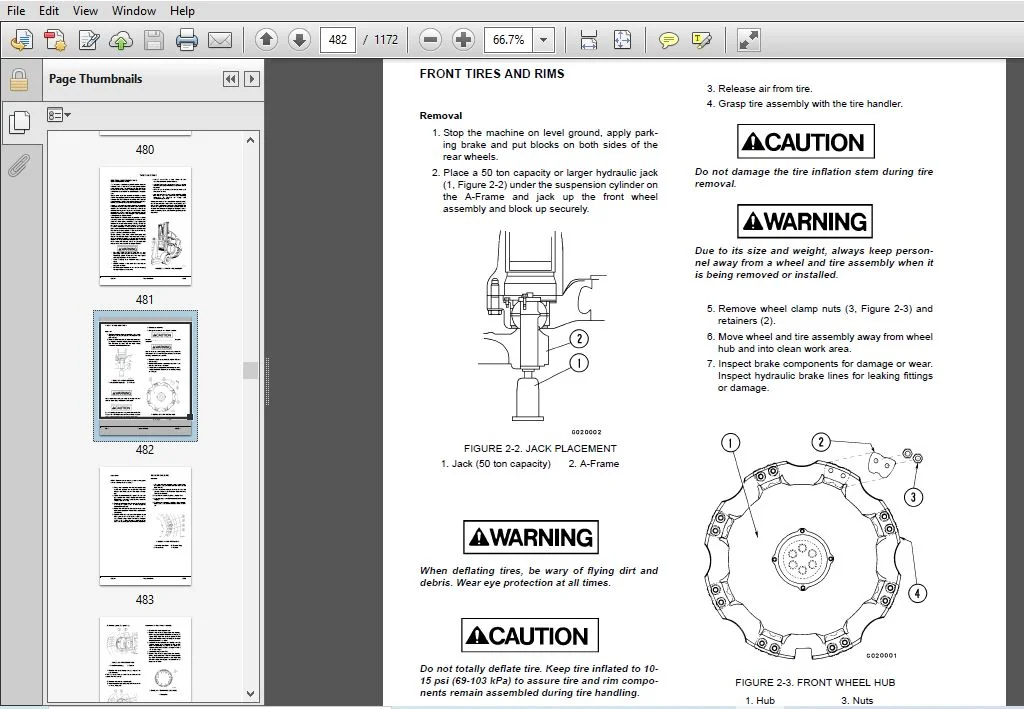The width and height of the screenshot is (1024, 709).
Task: Click the Create PDF icon
Action: coord(55,40)
